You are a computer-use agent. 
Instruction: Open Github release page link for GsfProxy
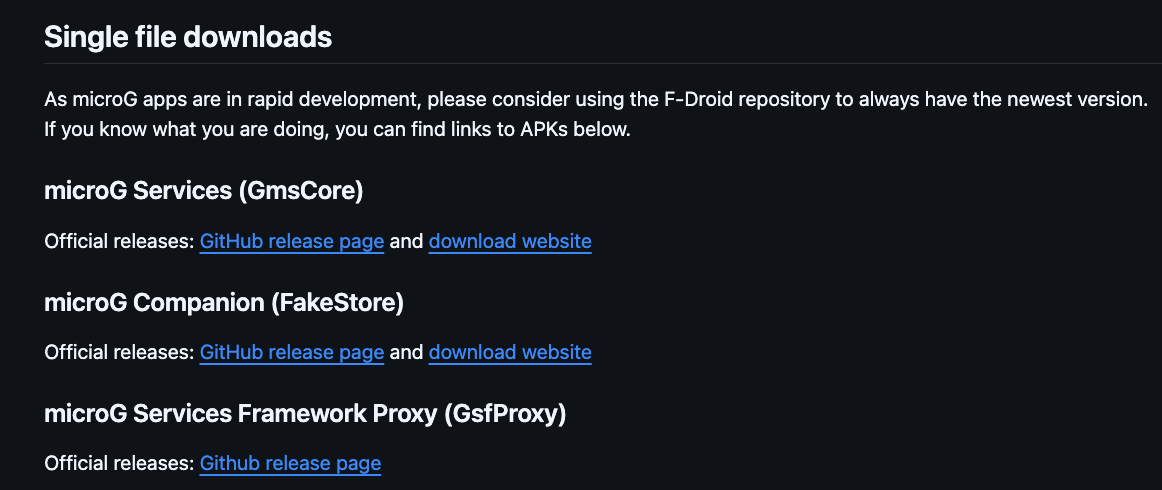[290, 463]
